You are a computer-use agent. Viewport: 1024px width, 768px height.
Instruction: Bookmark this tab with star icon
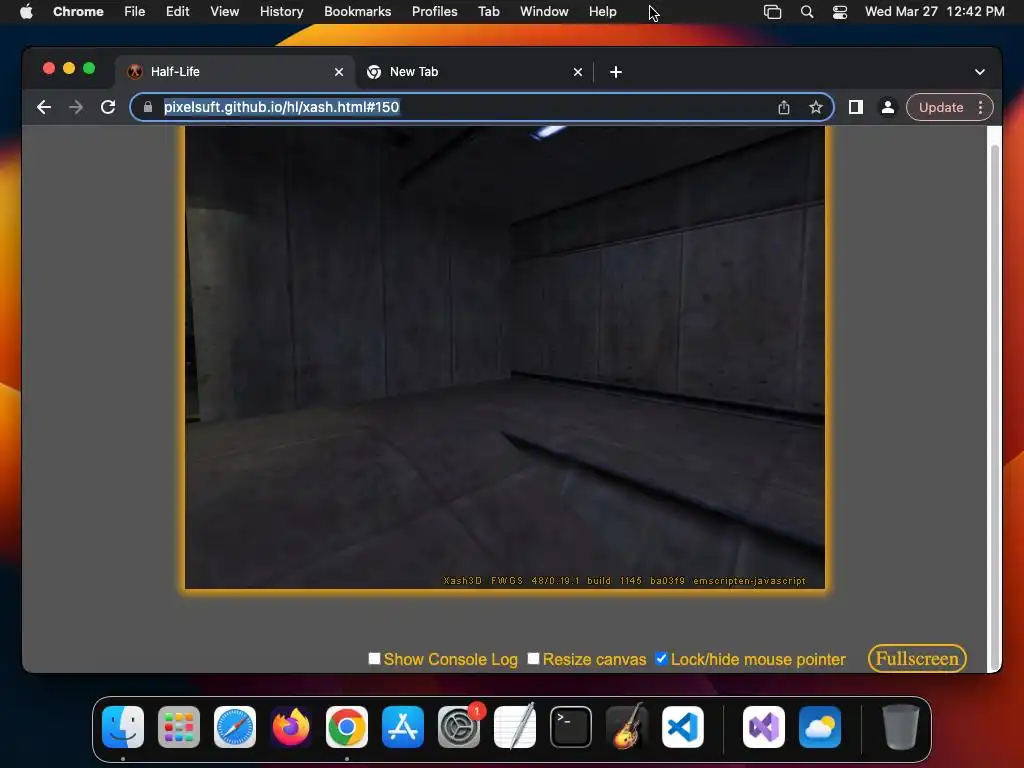(x=816, y=107)
